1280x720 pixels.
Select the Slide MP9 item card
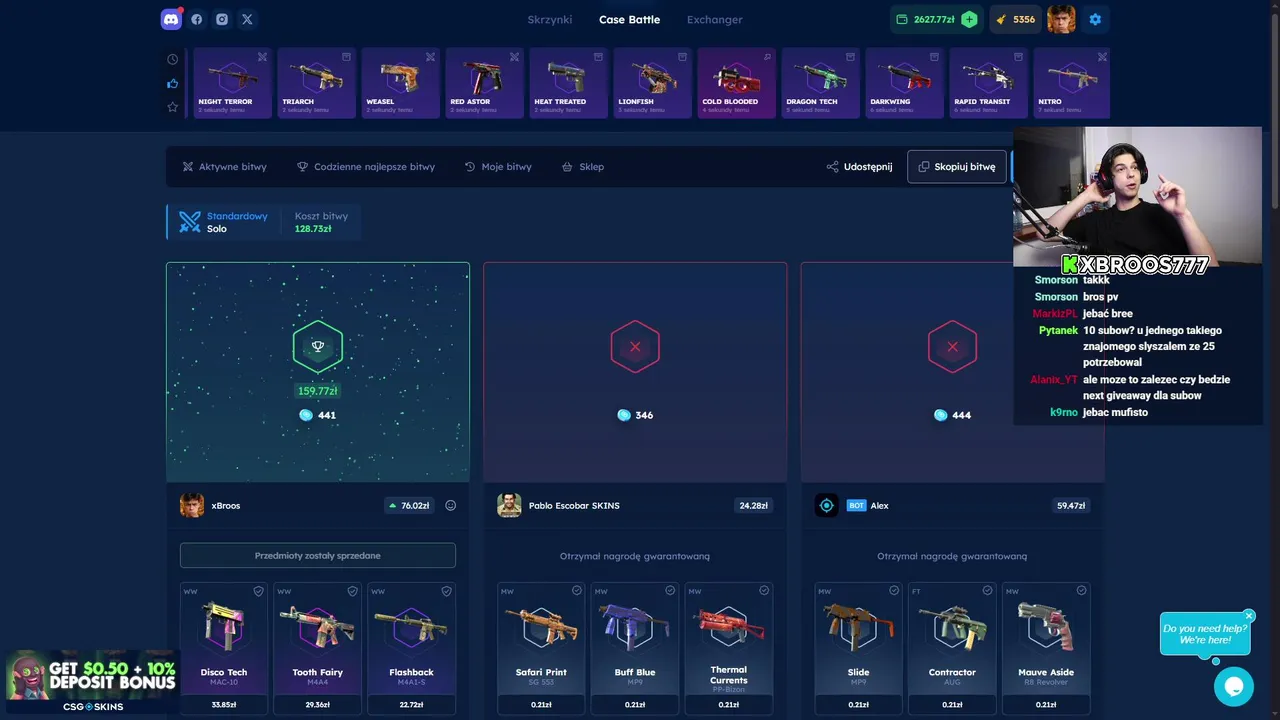(x=858, y=648)
